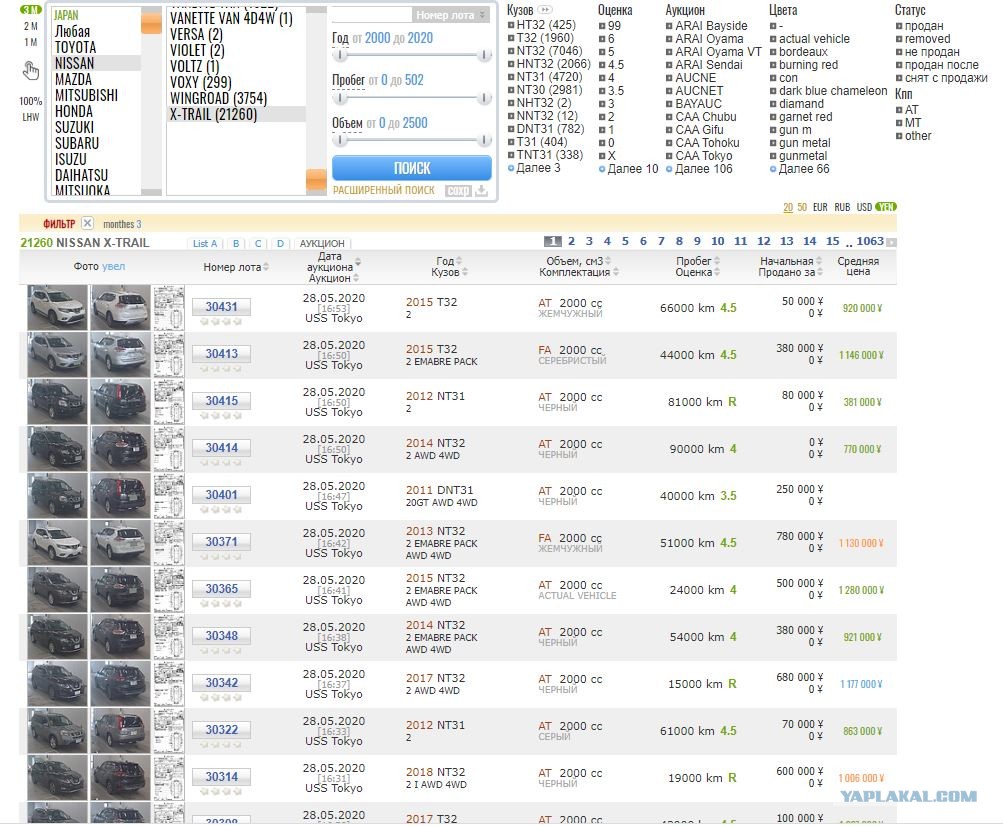Click the download icon next to СОХР
The image size is (1003, 826).
coord(481,191)
